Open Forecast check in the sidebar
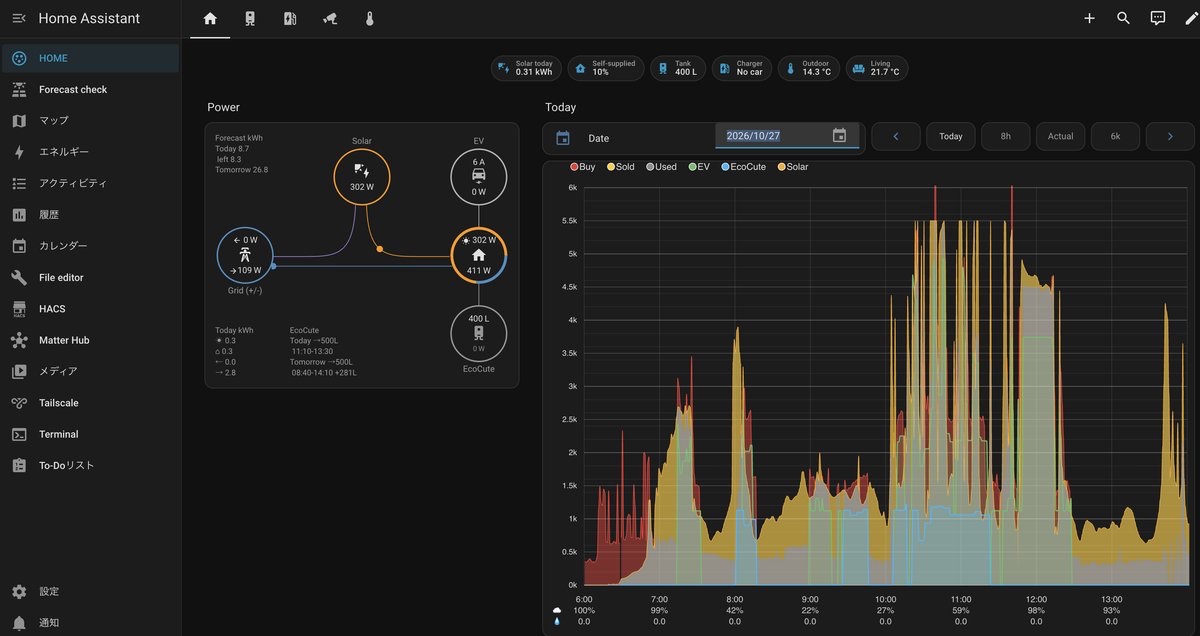 pos(91,90)
